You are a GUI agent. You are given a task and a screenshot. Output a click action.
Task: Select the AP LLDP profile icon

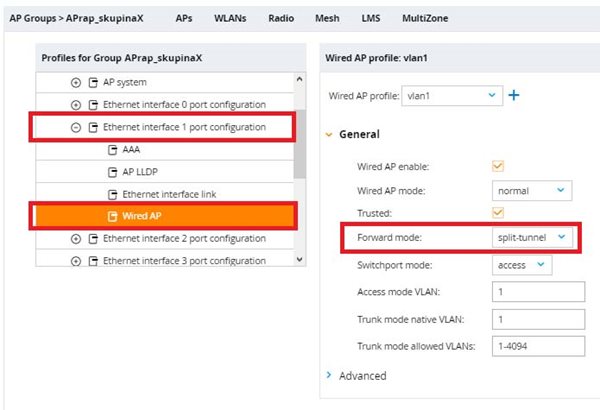tap(112, 172)
